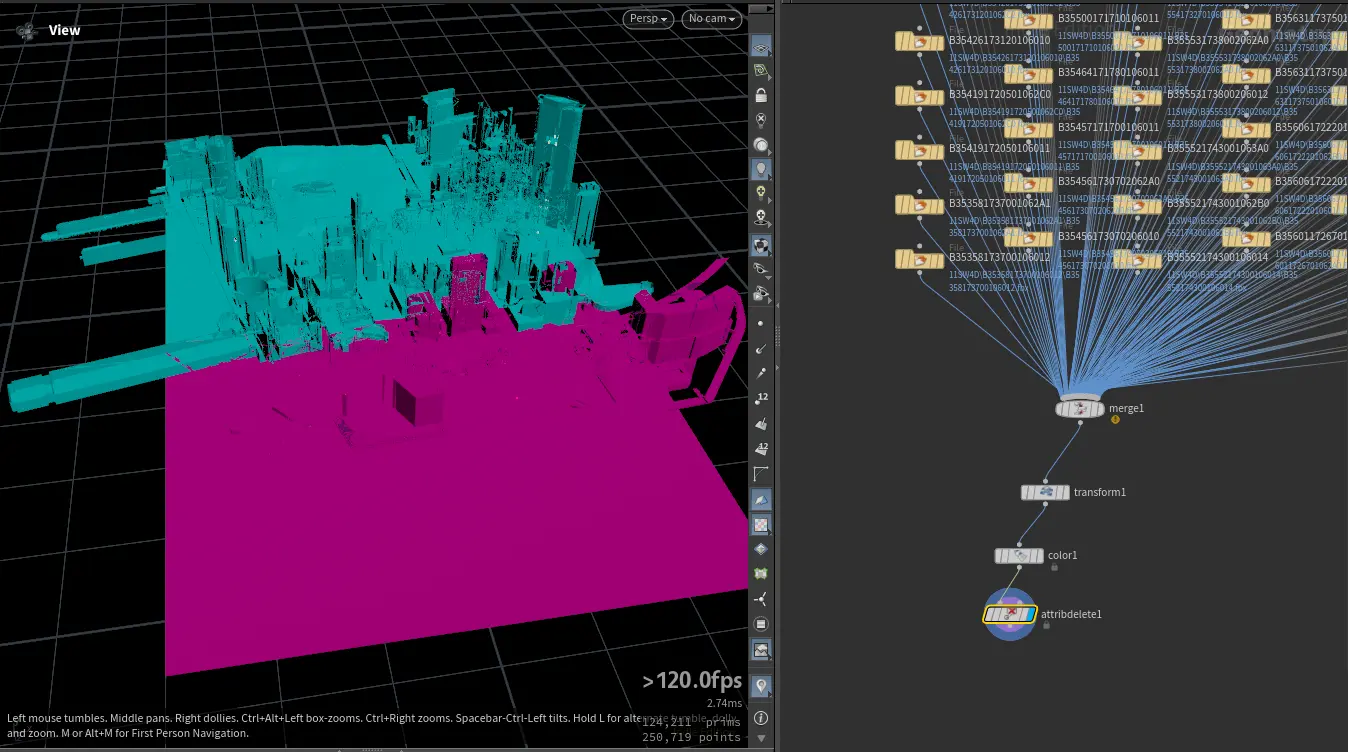Select File node B35500171710106011
This screenshot has width=1348, height=752.
point(1029,19)
